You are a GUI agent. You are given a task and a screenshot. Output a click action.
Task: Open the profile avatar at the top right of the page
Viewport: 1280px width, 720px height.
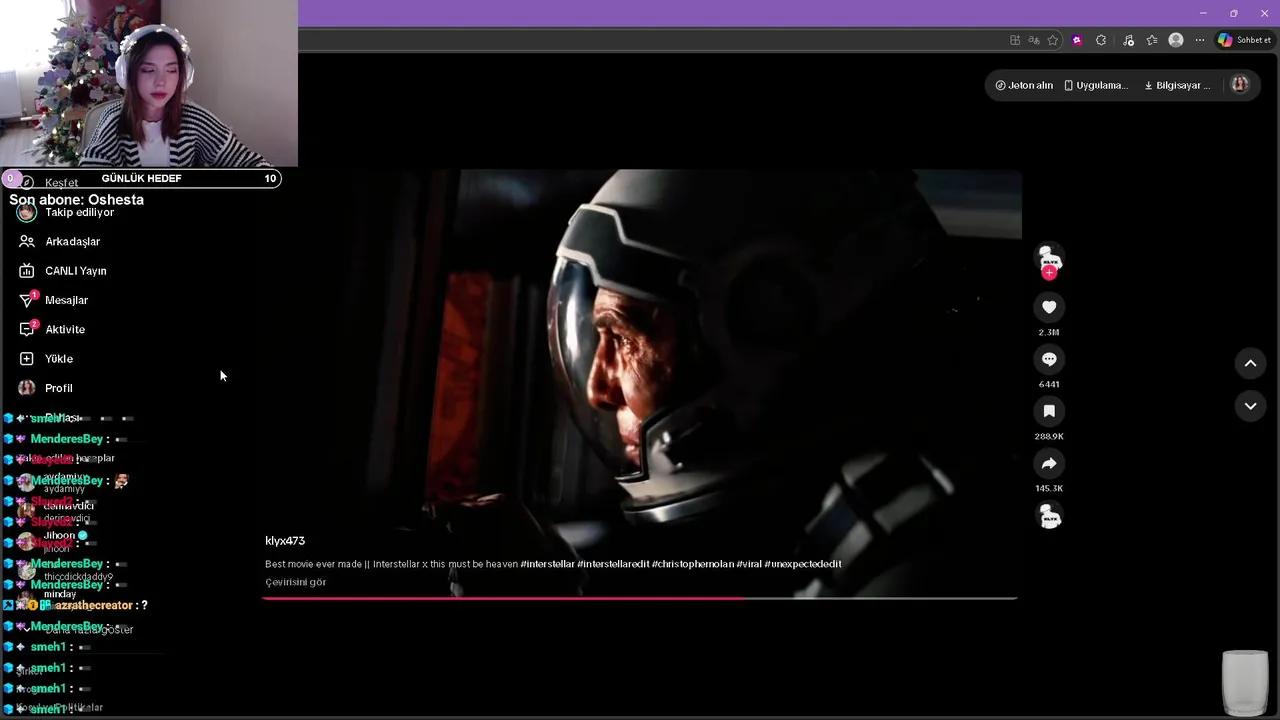coord(1240,85)
